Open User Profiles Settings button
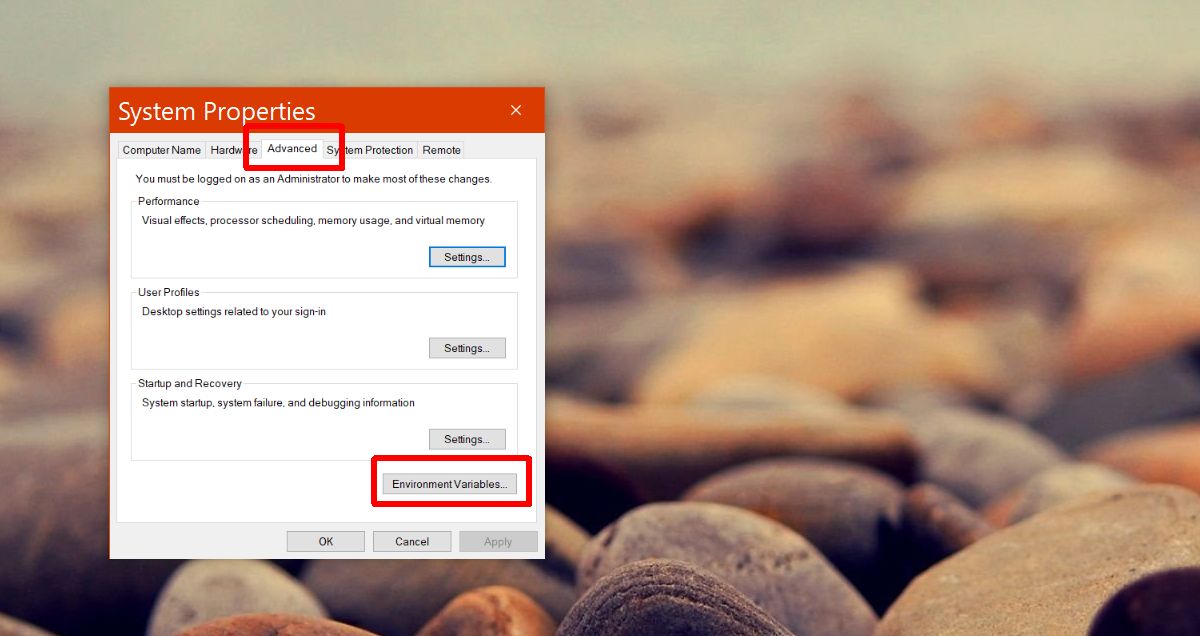 pyautogui.click(x=467, y=348)
